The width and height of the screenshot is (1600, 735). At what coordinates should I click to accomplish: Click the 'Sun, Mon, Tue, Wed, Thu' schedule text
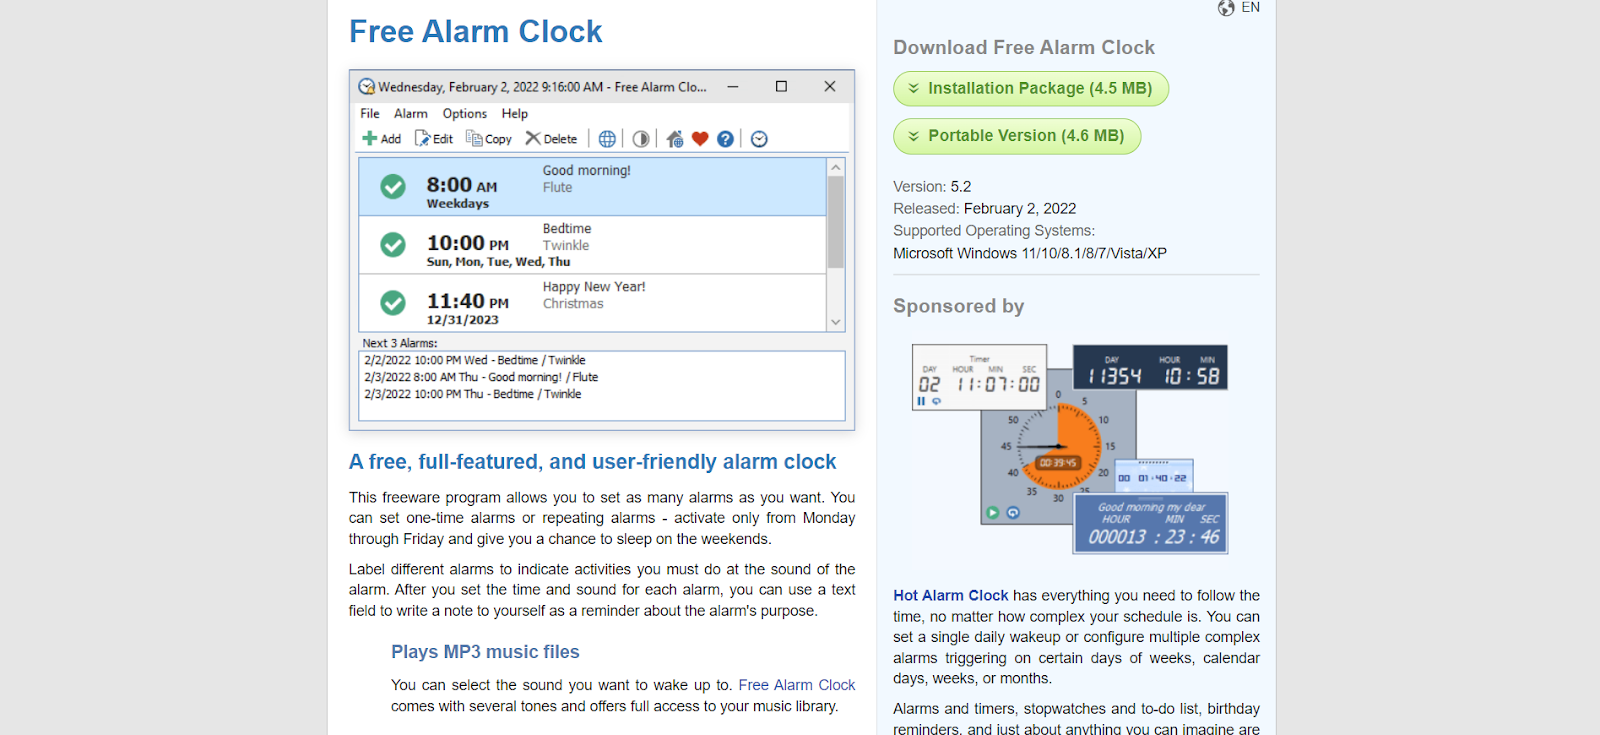click(x=498, y=262)
